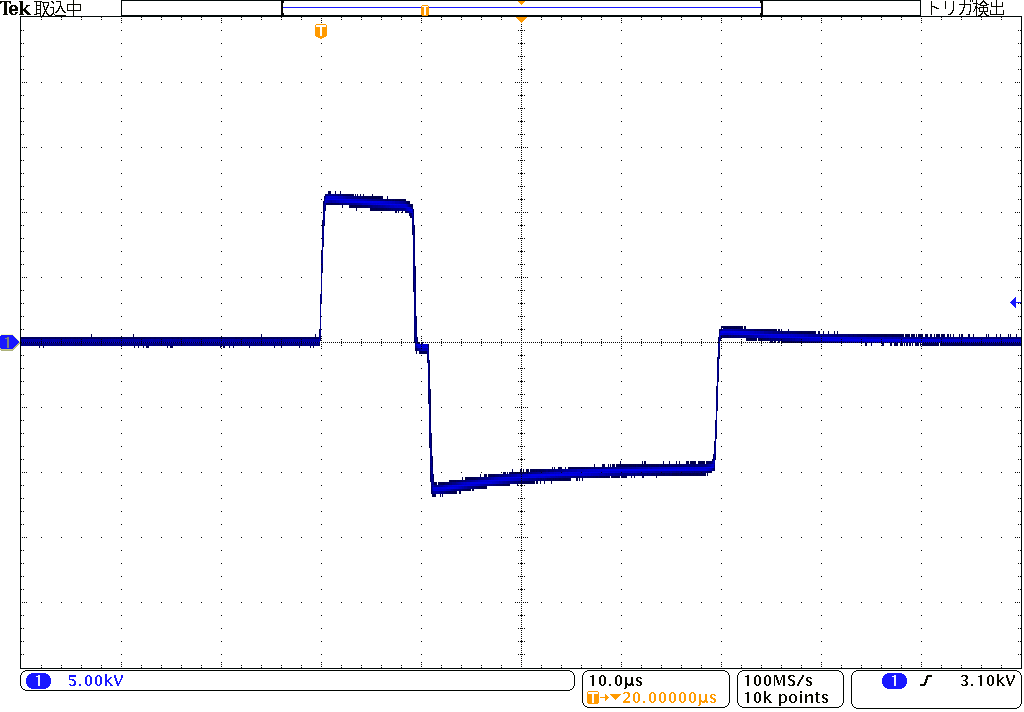The width and height of the screenshot is (1024, 712).
Task: Click the blue channel 1 badge beside 5.00kV
Action: pyautogui.click(x=38, y=682)
